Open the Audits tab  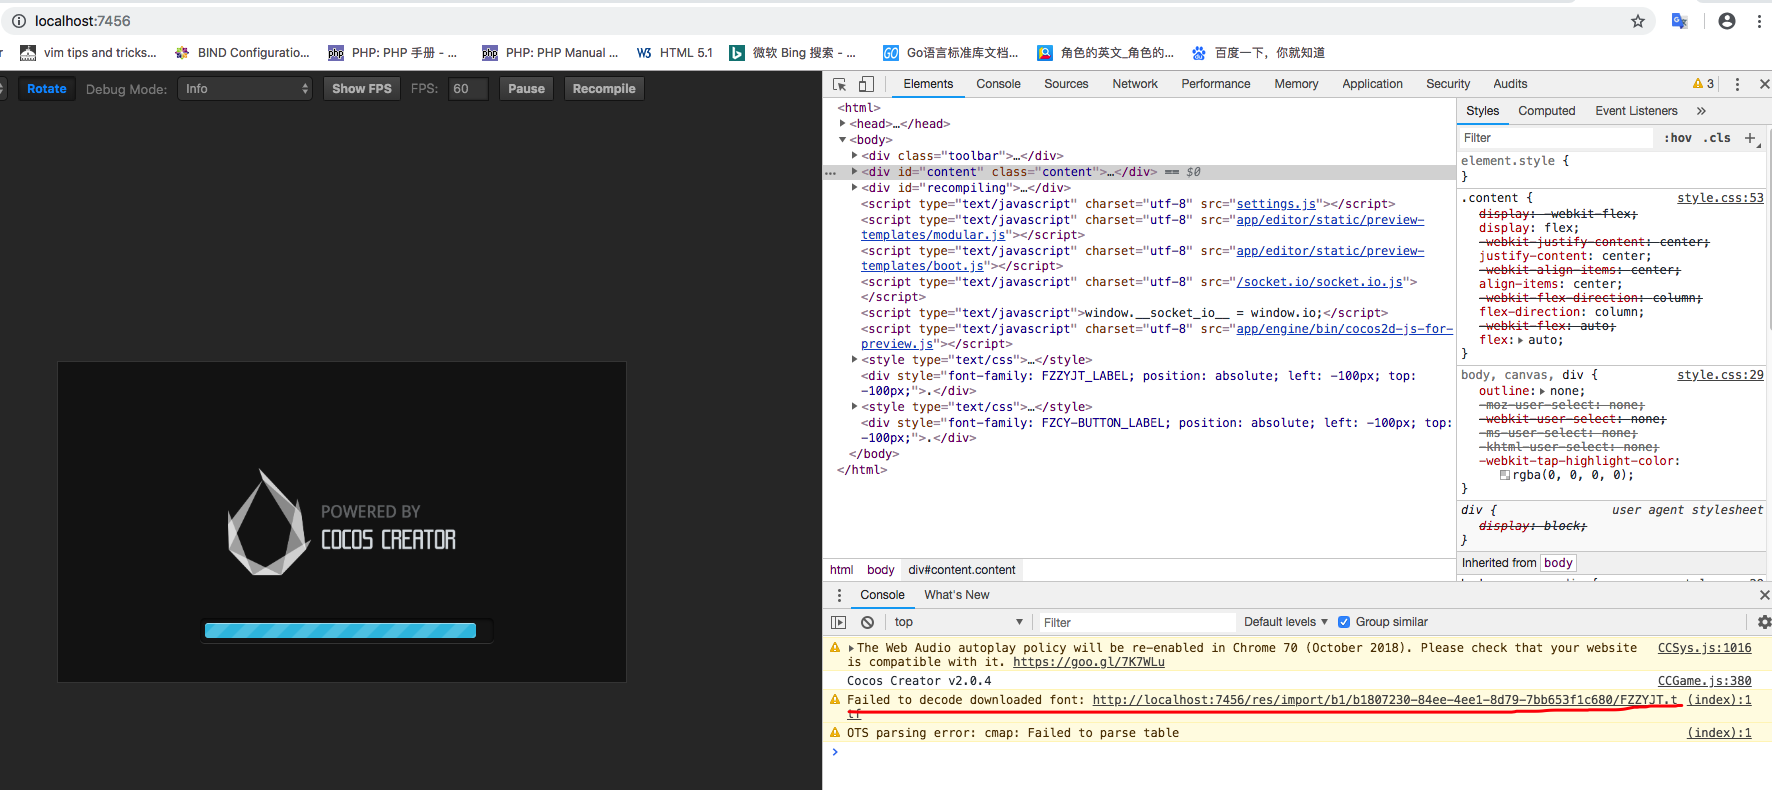pyautogui.click(x=1510, y=84)
